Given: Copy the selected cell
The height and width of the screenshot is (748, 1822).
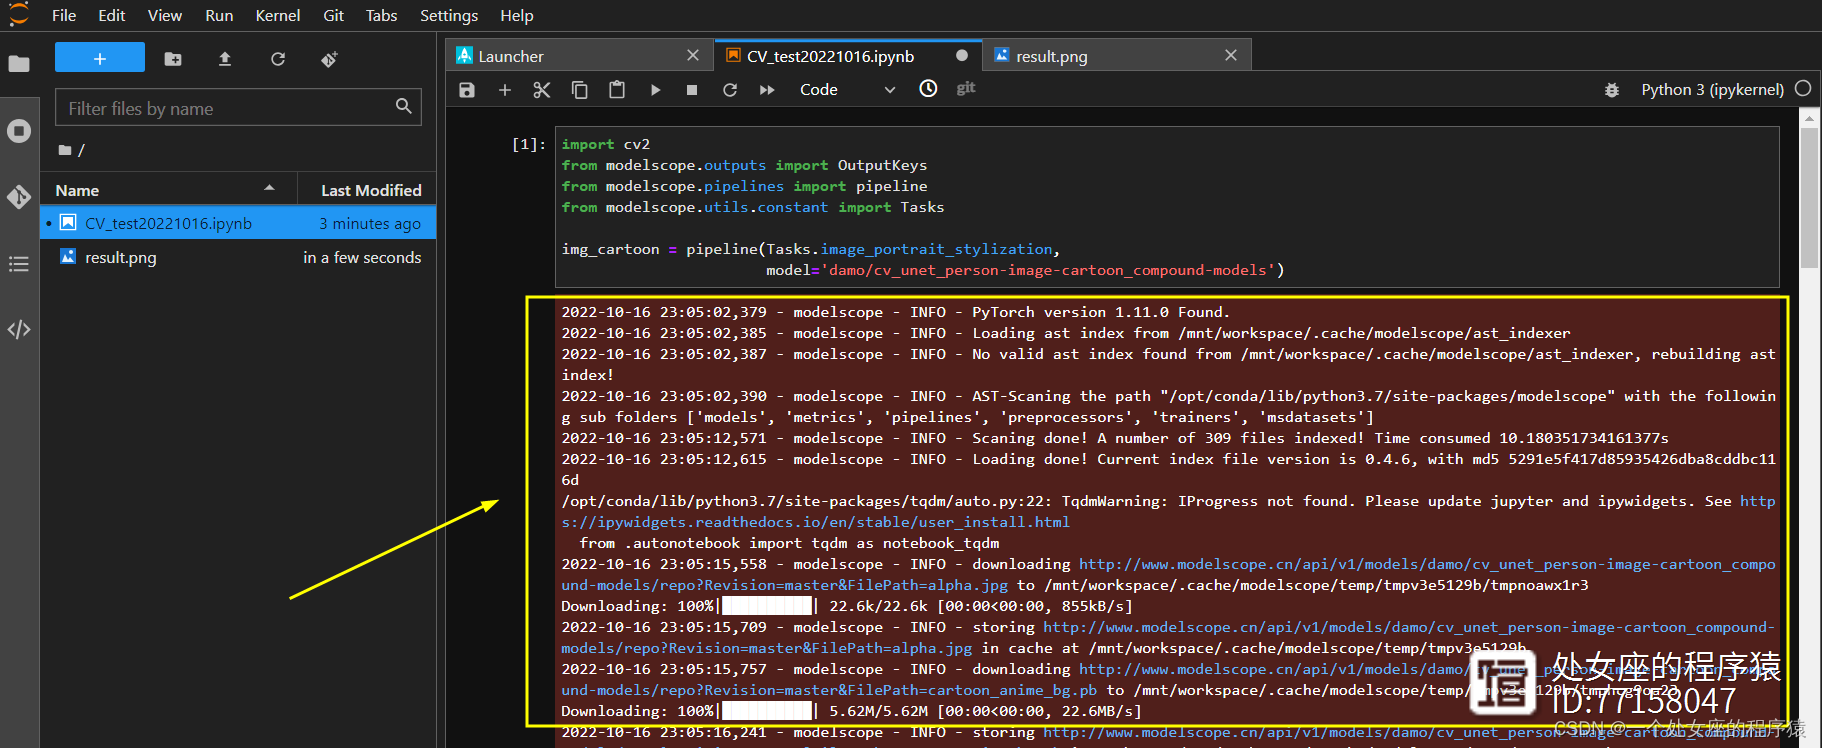Looking at the screenshot, I should click(x=580, y=90).
